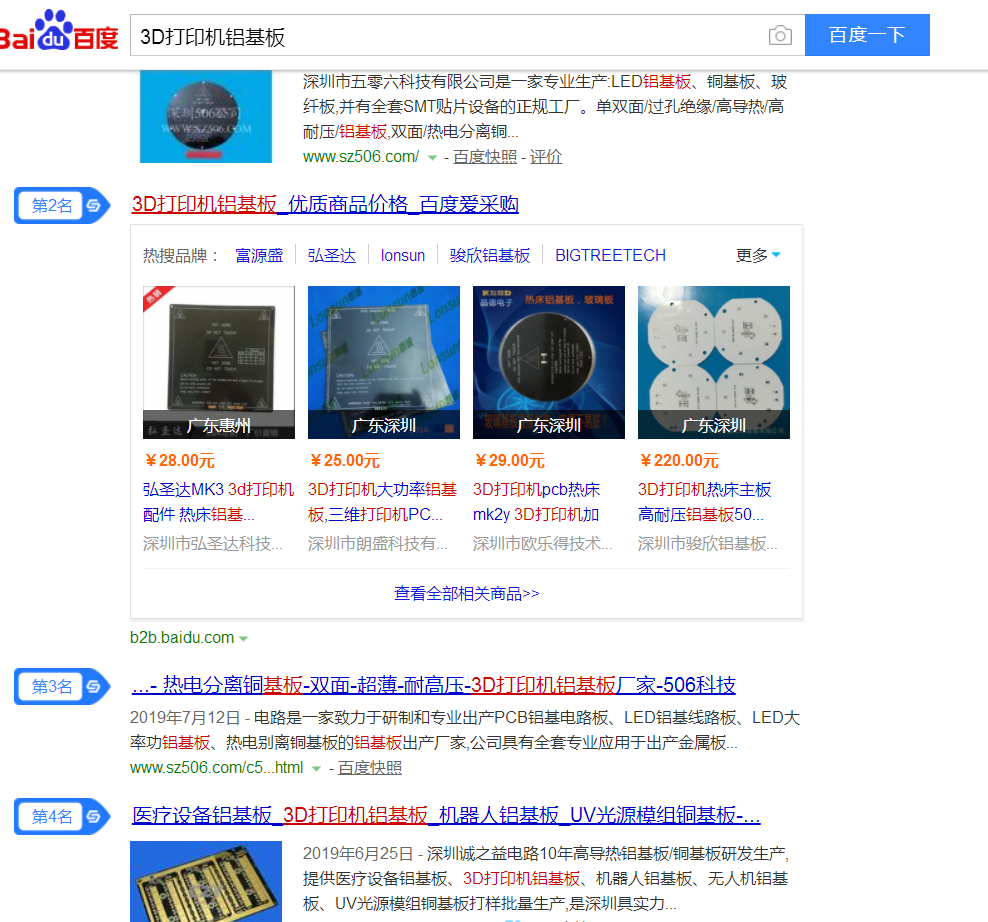The width and height of the screenshot is (988, 922).
Task: Open the ¥25.00 Lonsun heated bed thumbnail
Action: point(384,362)
